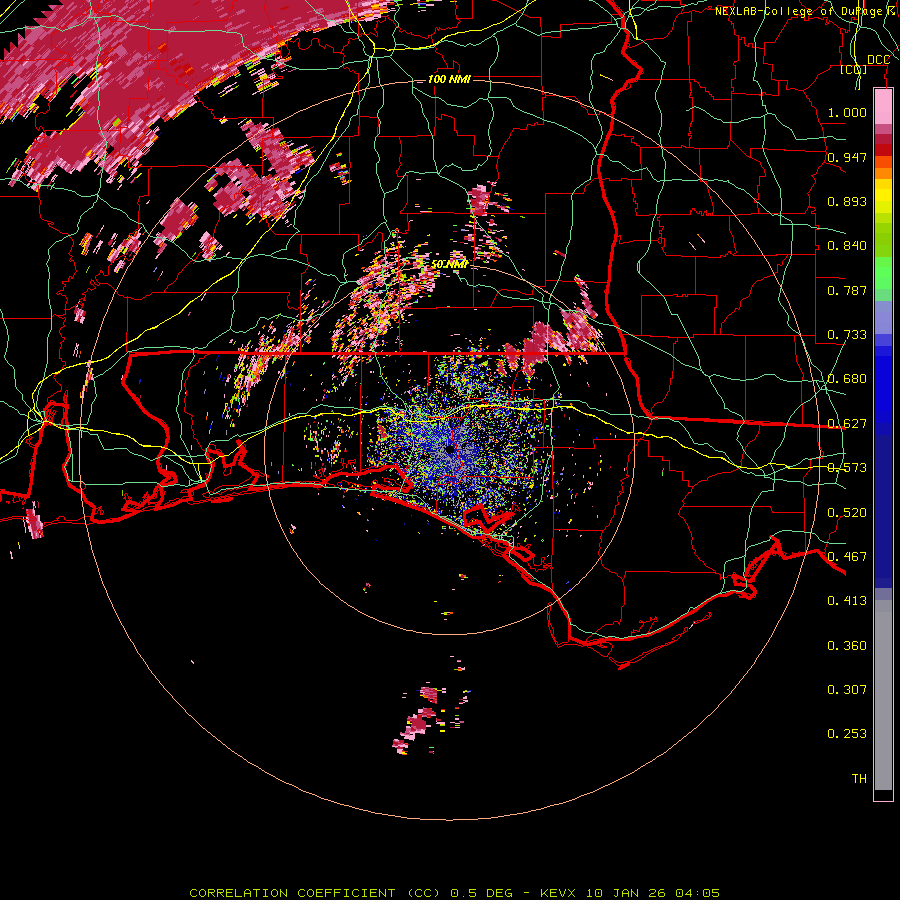Click the 50 NMI range ring label
This screenshot has height=900, width=900.
coord(449,264)
